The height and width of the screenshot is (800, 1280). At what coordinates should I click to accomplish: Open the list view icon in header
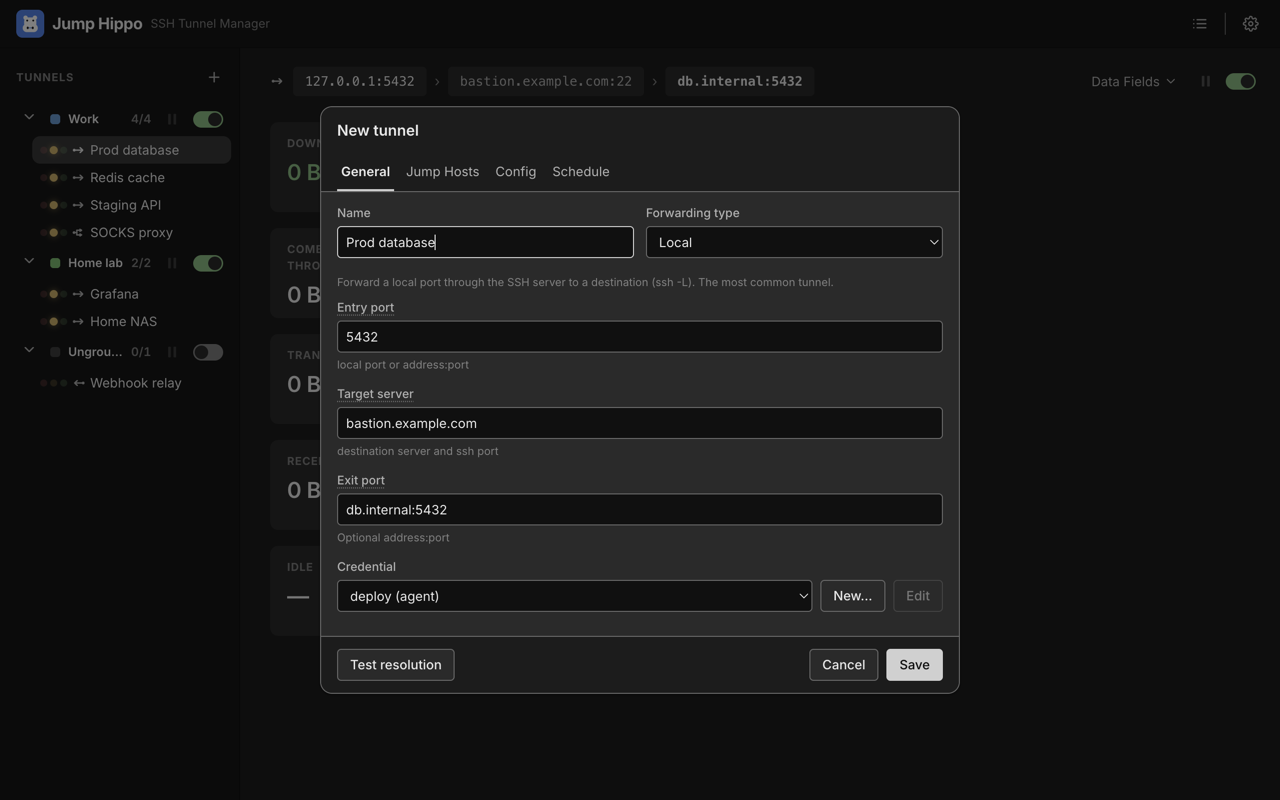point(1200,23)
